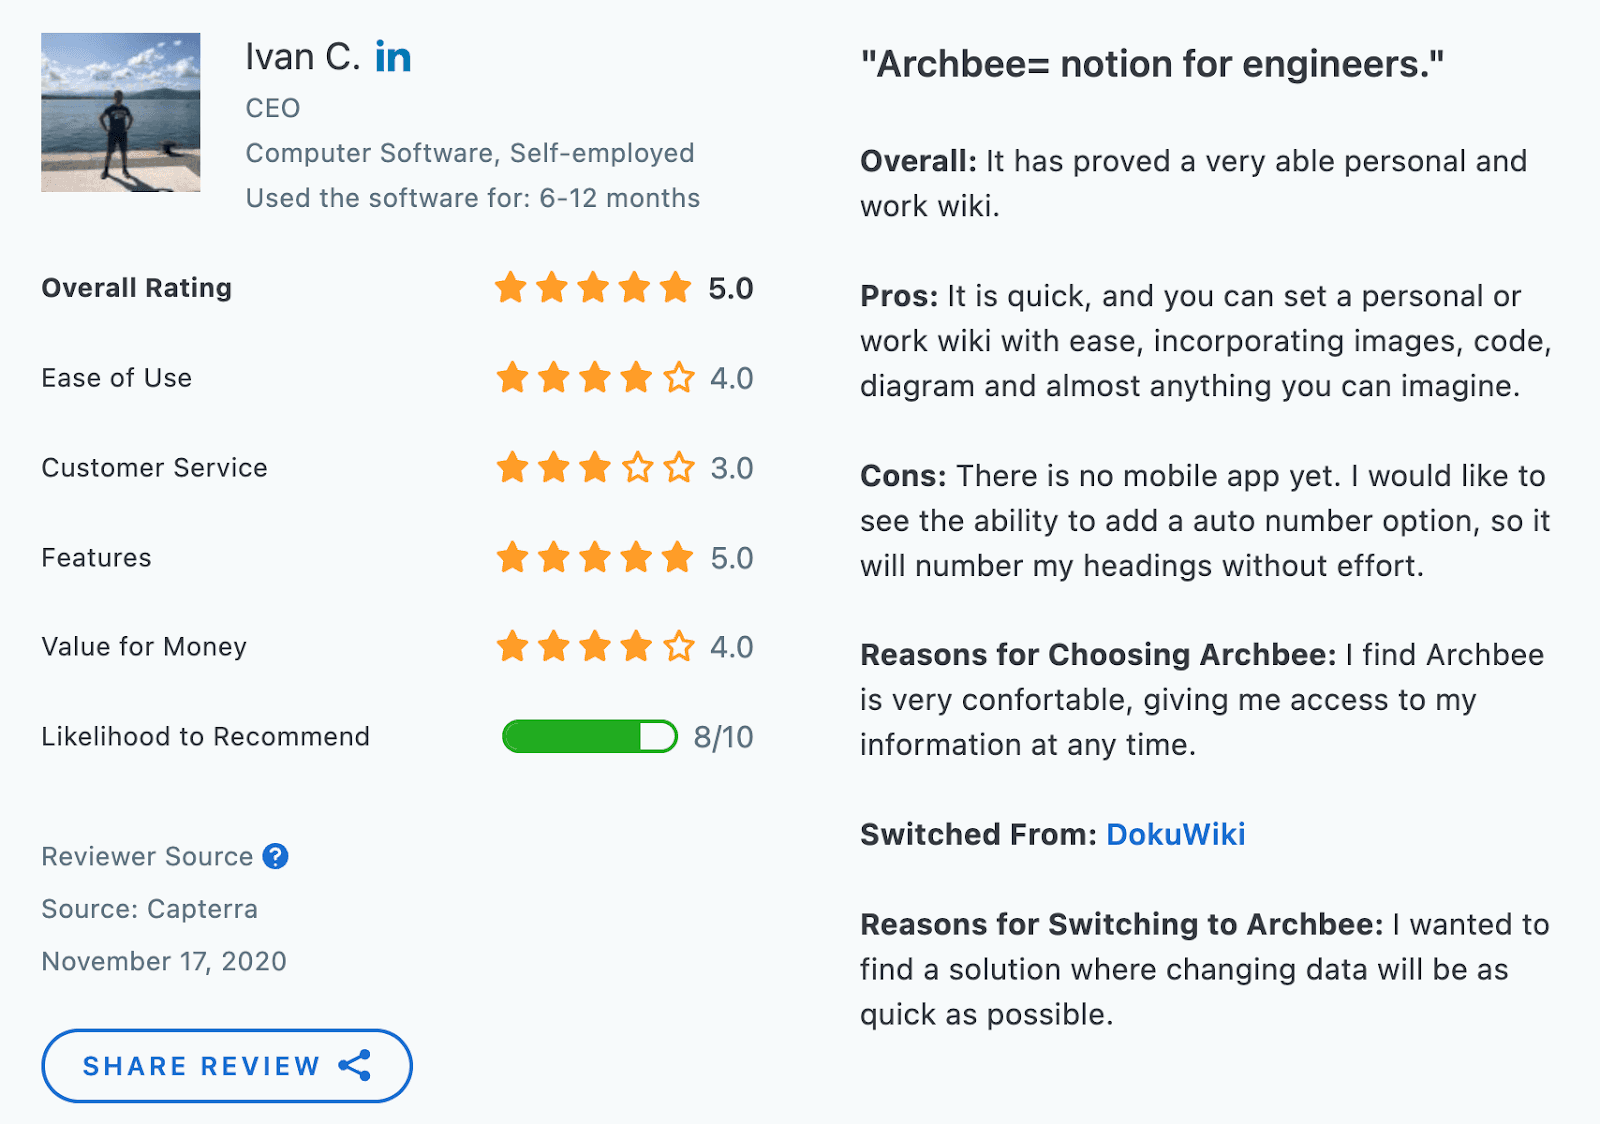
Task: Click the November 17, 2020 review date
Action: (164, 961)
